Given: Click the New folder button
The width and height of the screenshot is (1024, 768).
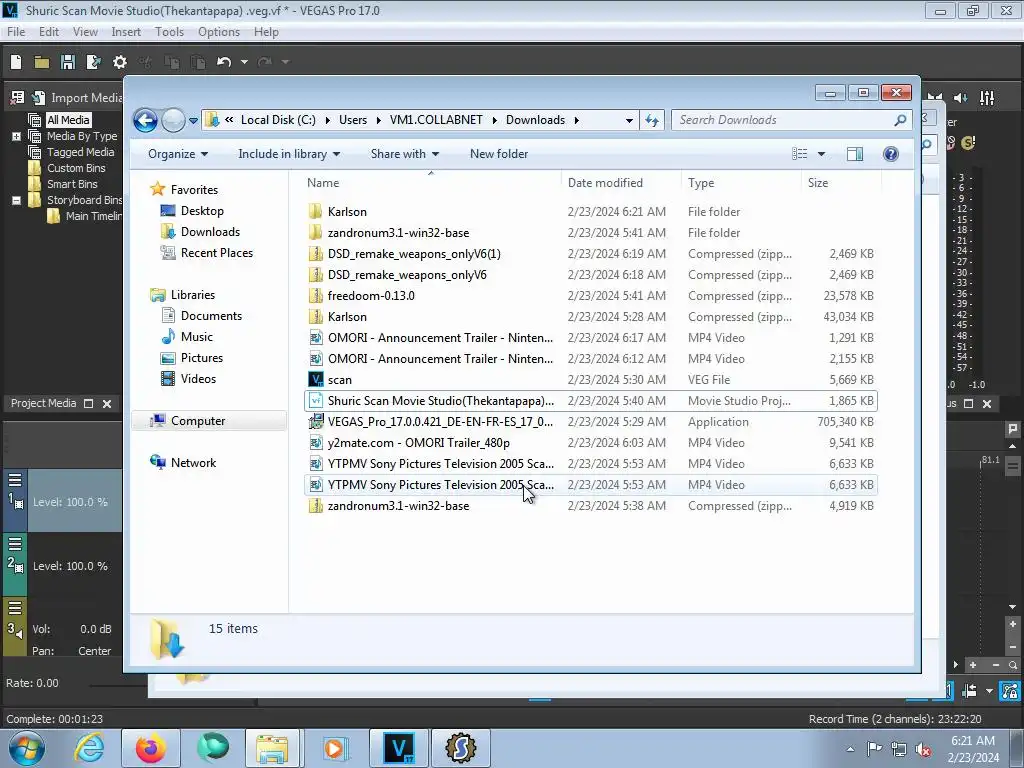Looking at the screenshot, I should (x=499, y=154).
